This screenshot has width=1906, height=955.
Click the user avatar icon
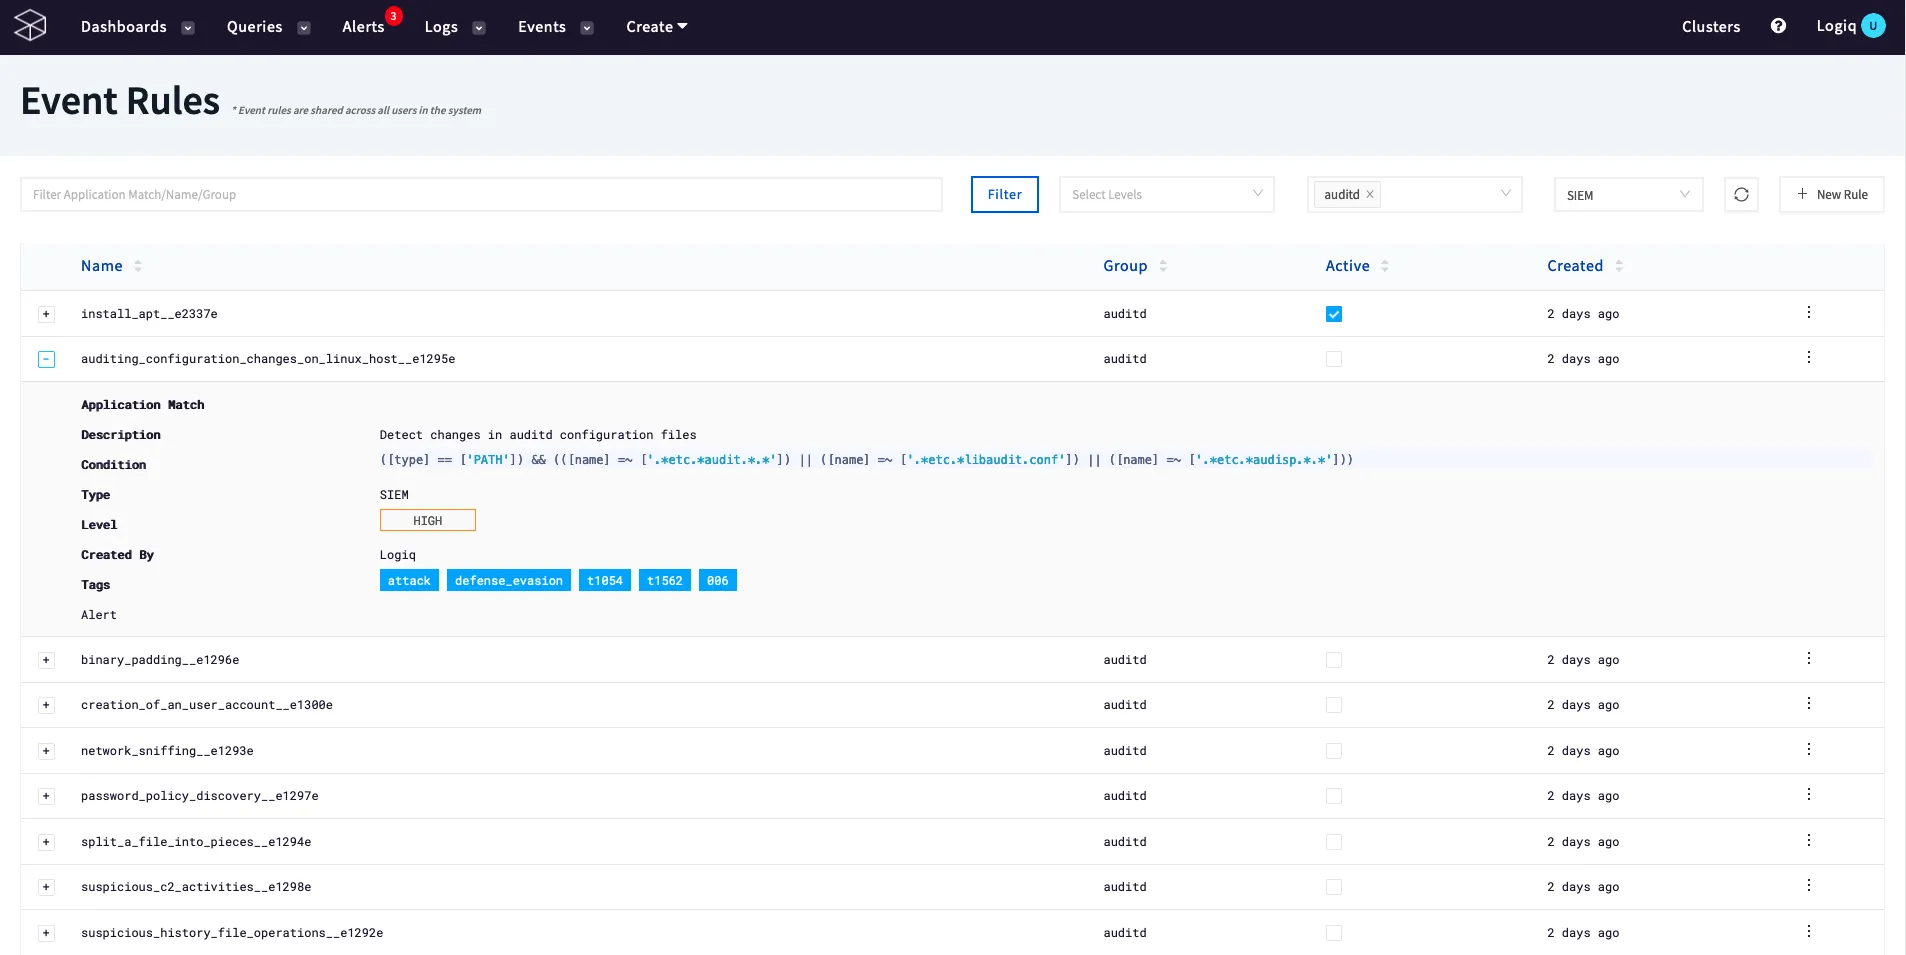click(1873, 26)
